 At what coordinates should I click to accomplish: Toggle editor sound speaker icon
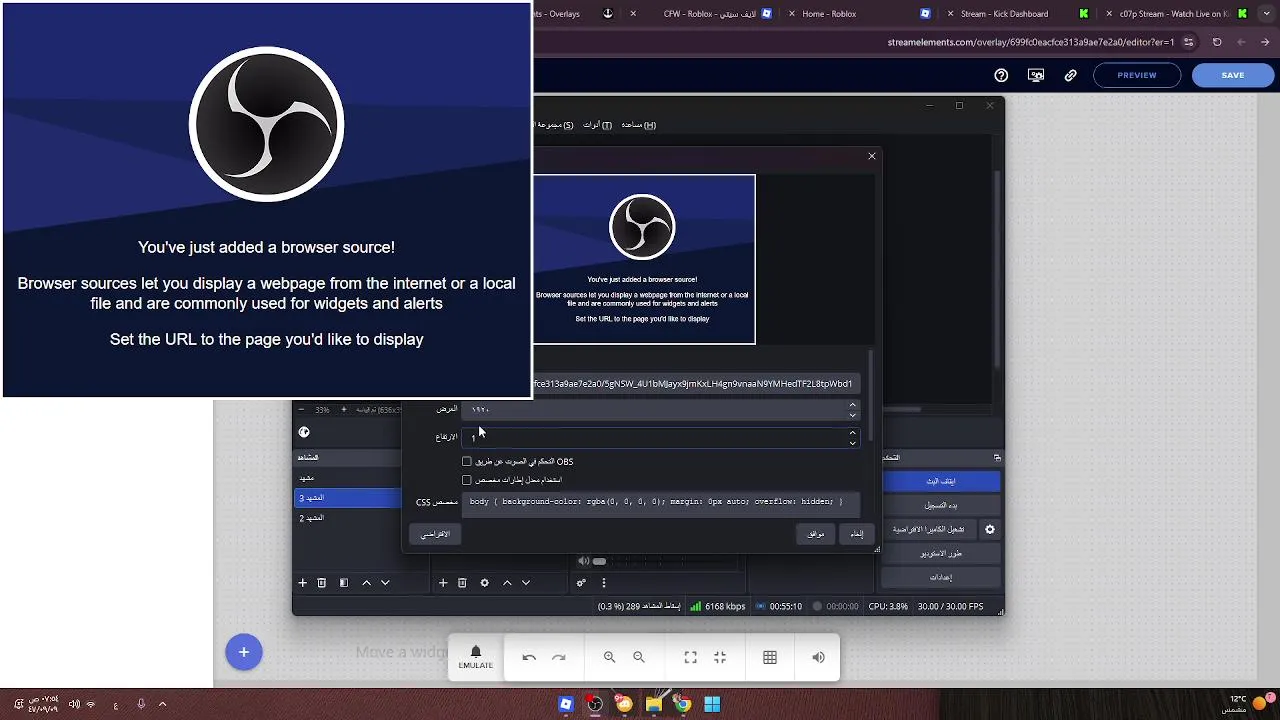tap(818, 657)
